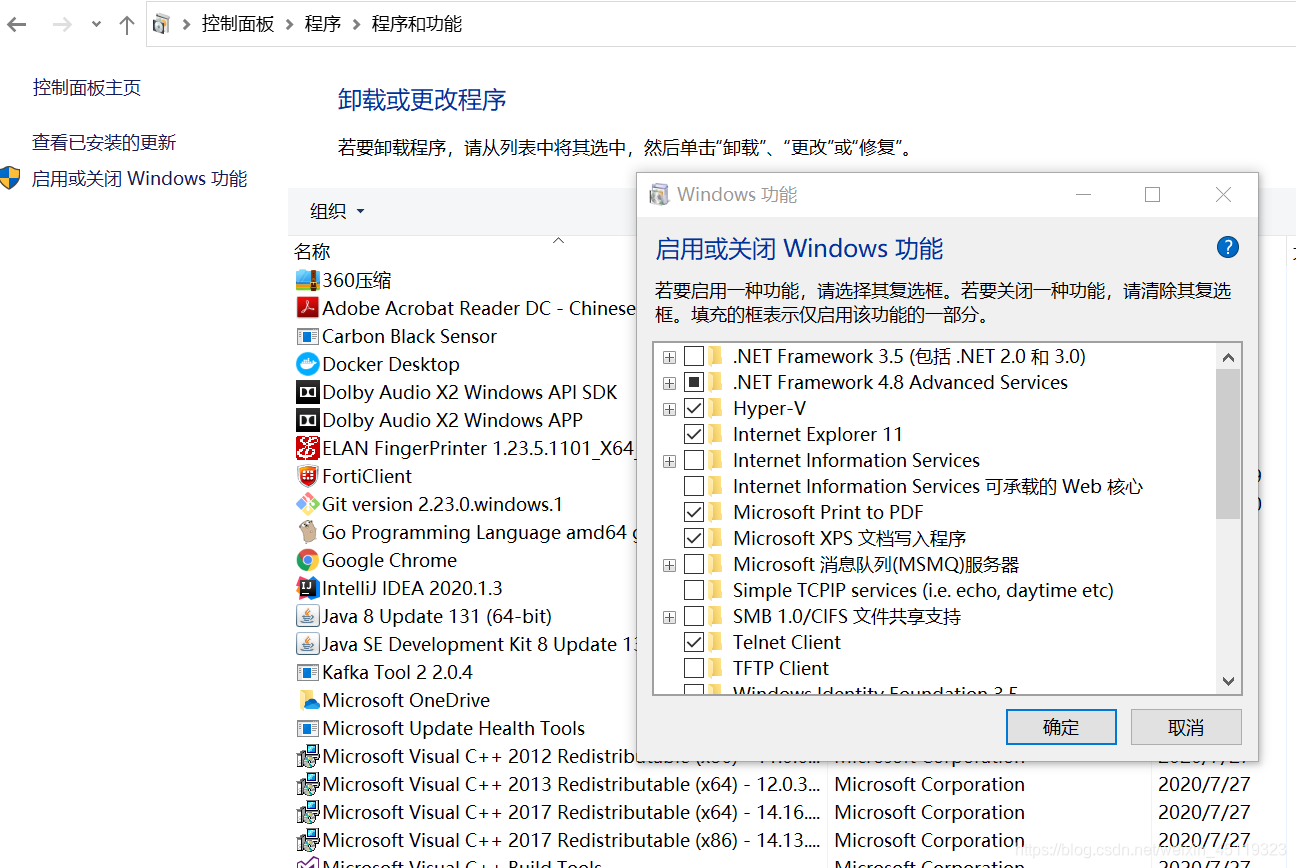Disable the Telnet Client checkbox
Screen dimensions: 1296x868
694,642
